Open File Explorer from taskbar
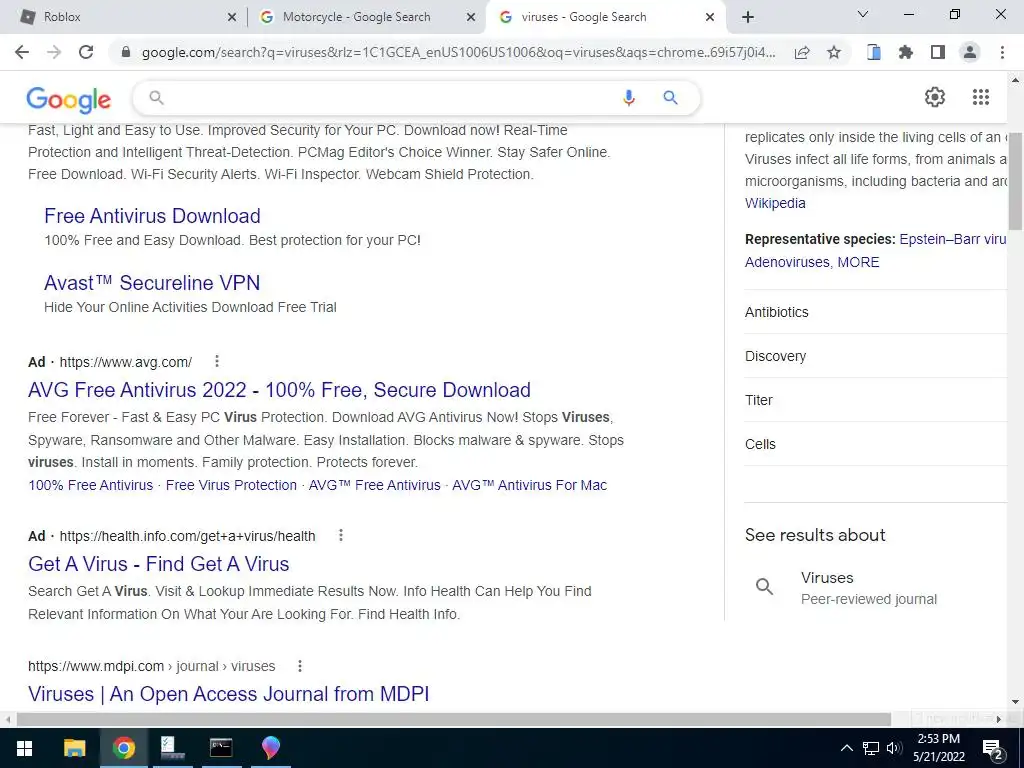 [74, 748]
